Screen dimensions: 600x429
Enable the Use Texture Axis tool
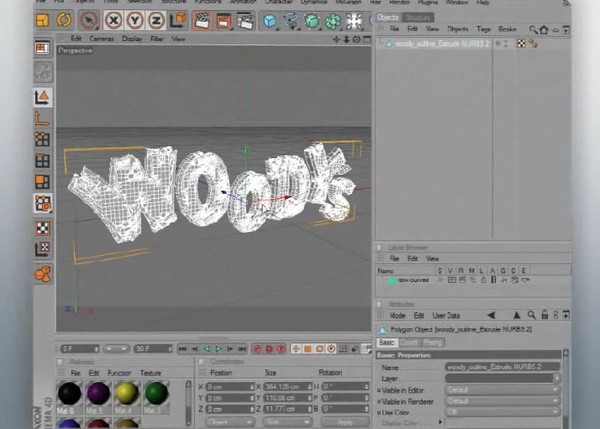point(42,248)
